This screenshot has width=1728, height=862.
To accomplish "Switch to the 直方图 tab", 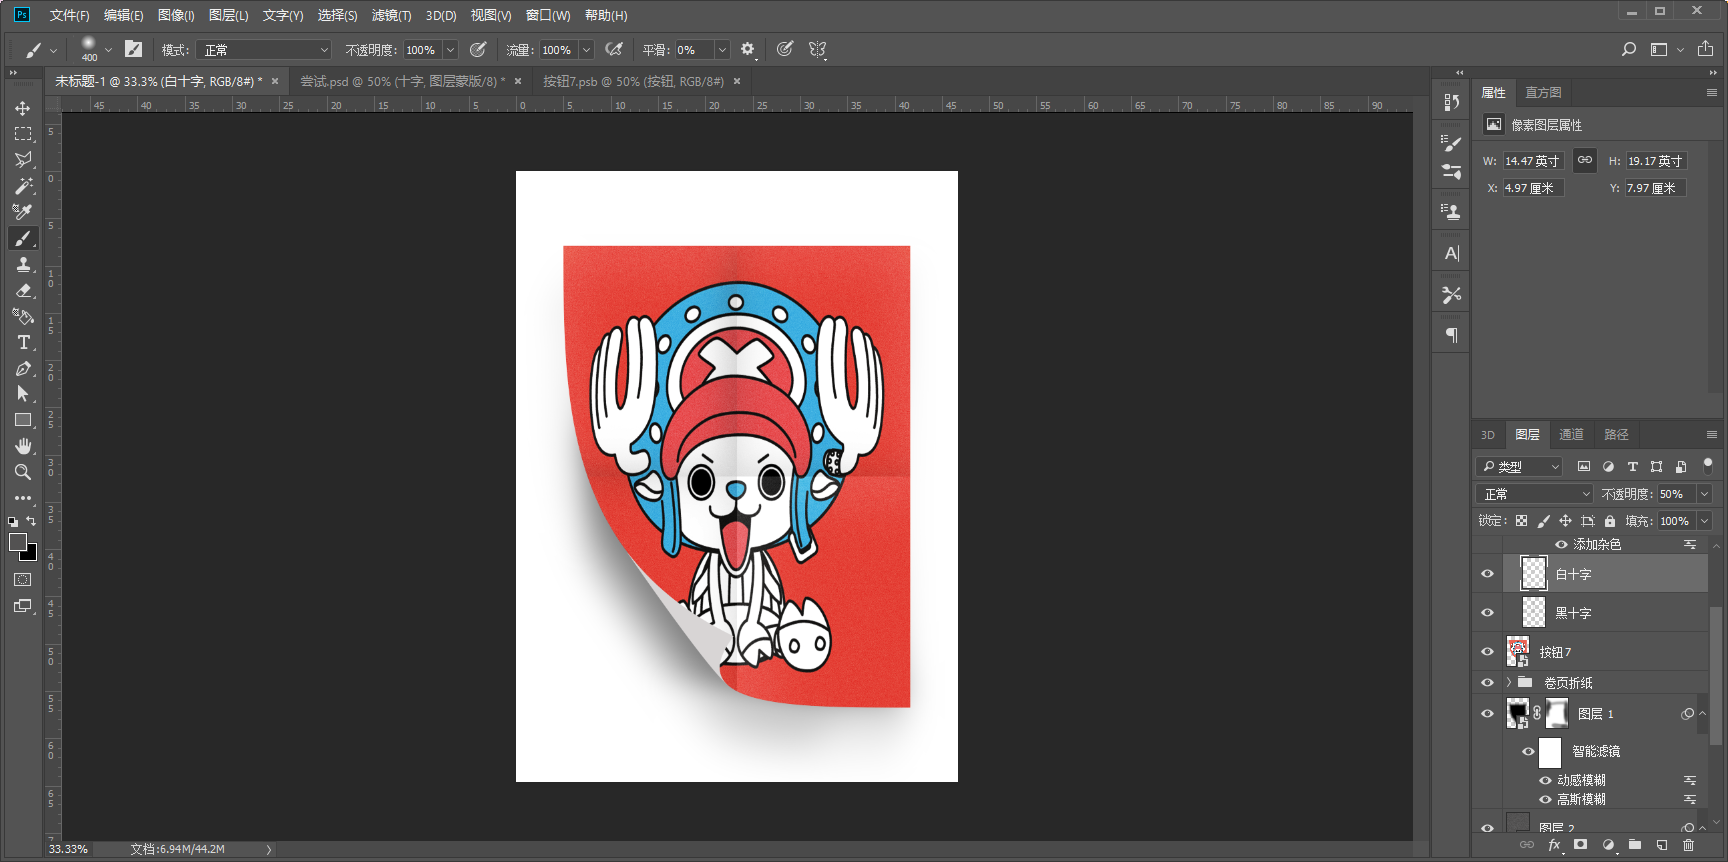I will tap(1543, 92).
